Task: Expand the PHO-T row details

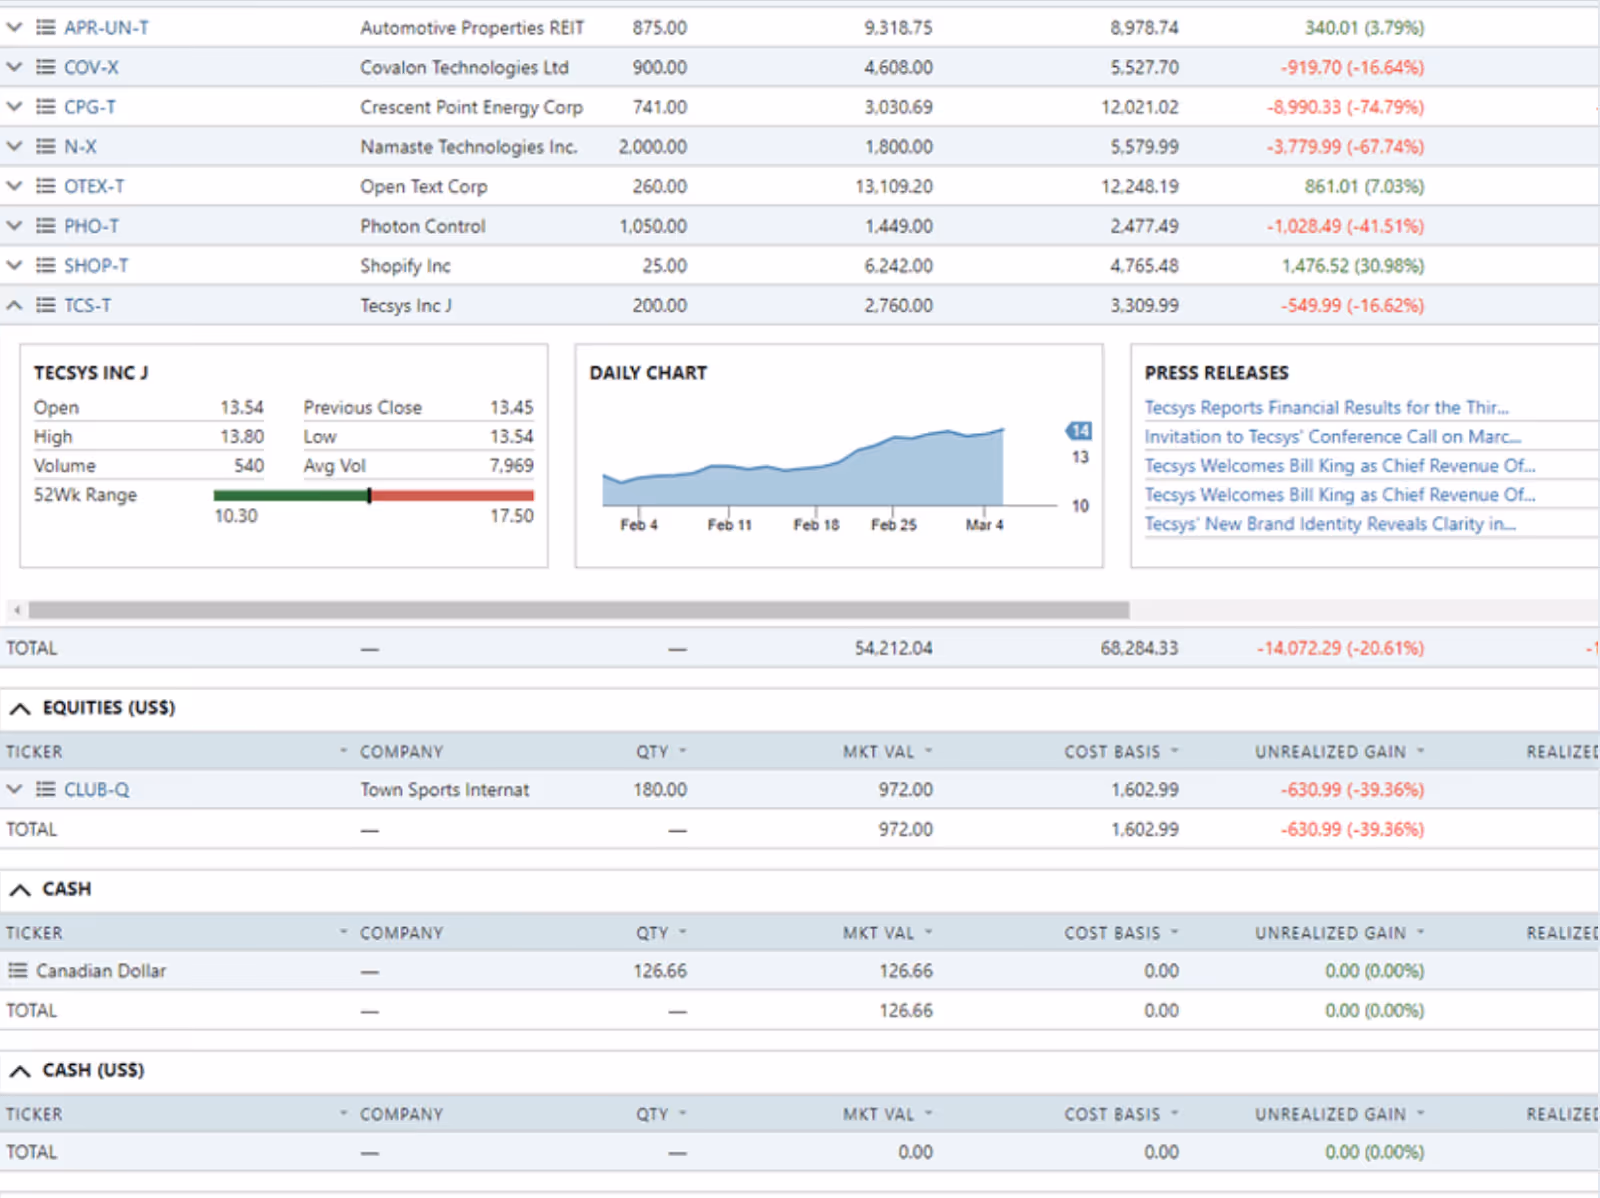Action: click(14, 226)
